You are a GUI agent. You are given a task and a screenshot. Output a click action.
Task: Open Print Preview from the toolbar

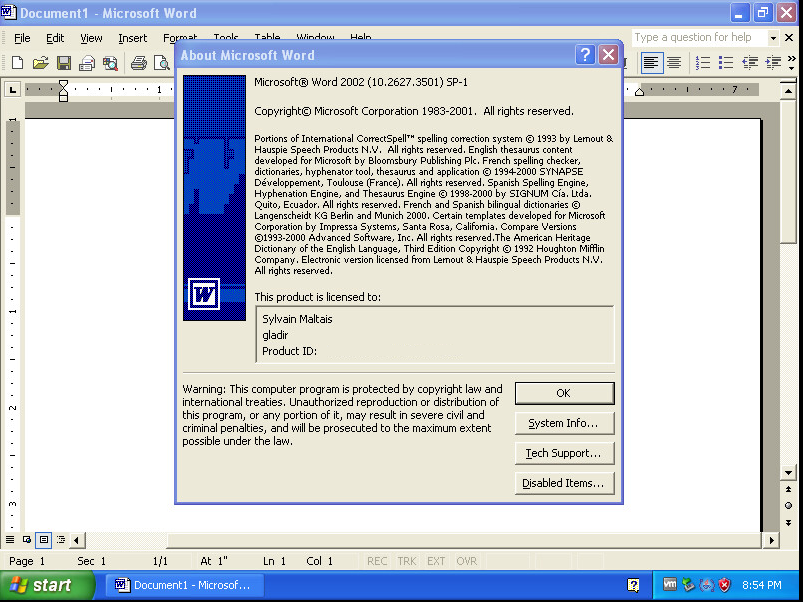162,63
